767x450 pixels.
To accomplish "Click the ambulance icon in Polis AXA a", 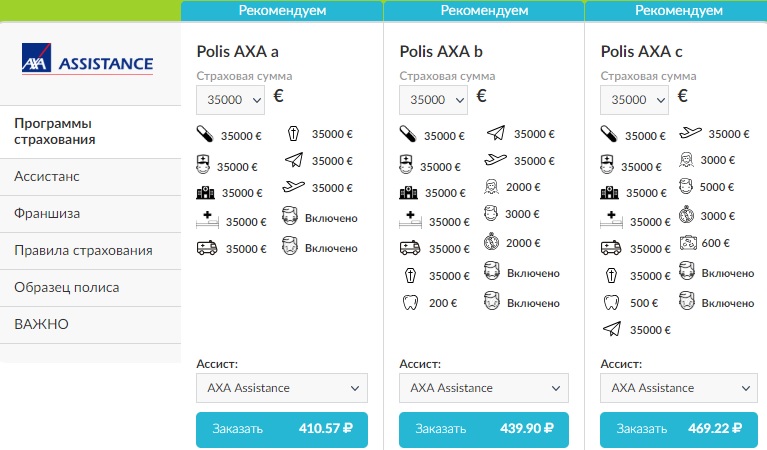I will [x=206, y=249].
